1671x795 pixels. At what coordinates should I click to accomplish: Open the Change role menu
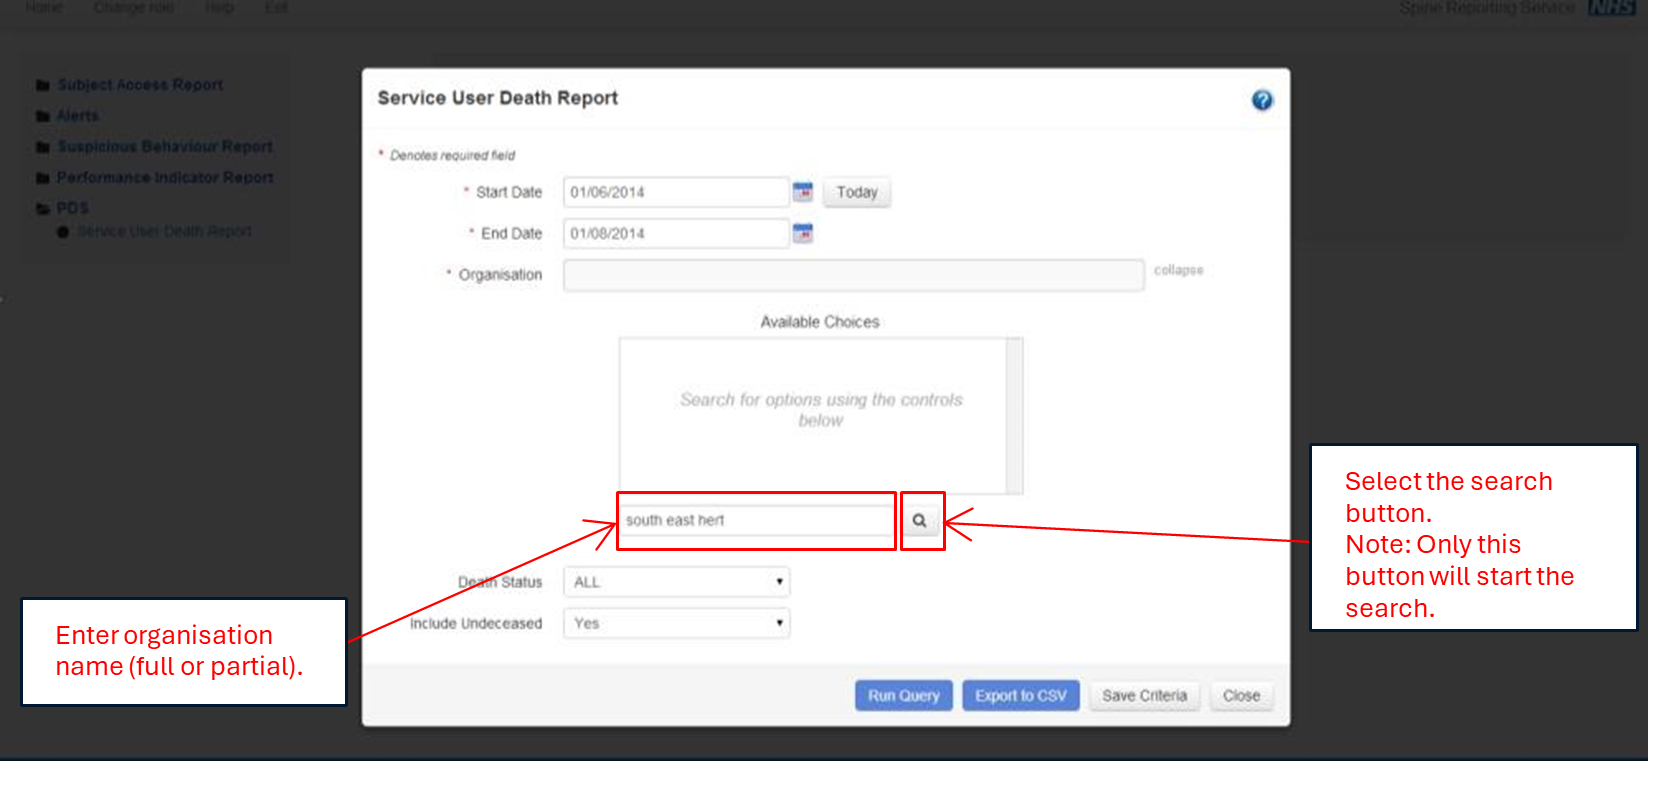point(134,7)
